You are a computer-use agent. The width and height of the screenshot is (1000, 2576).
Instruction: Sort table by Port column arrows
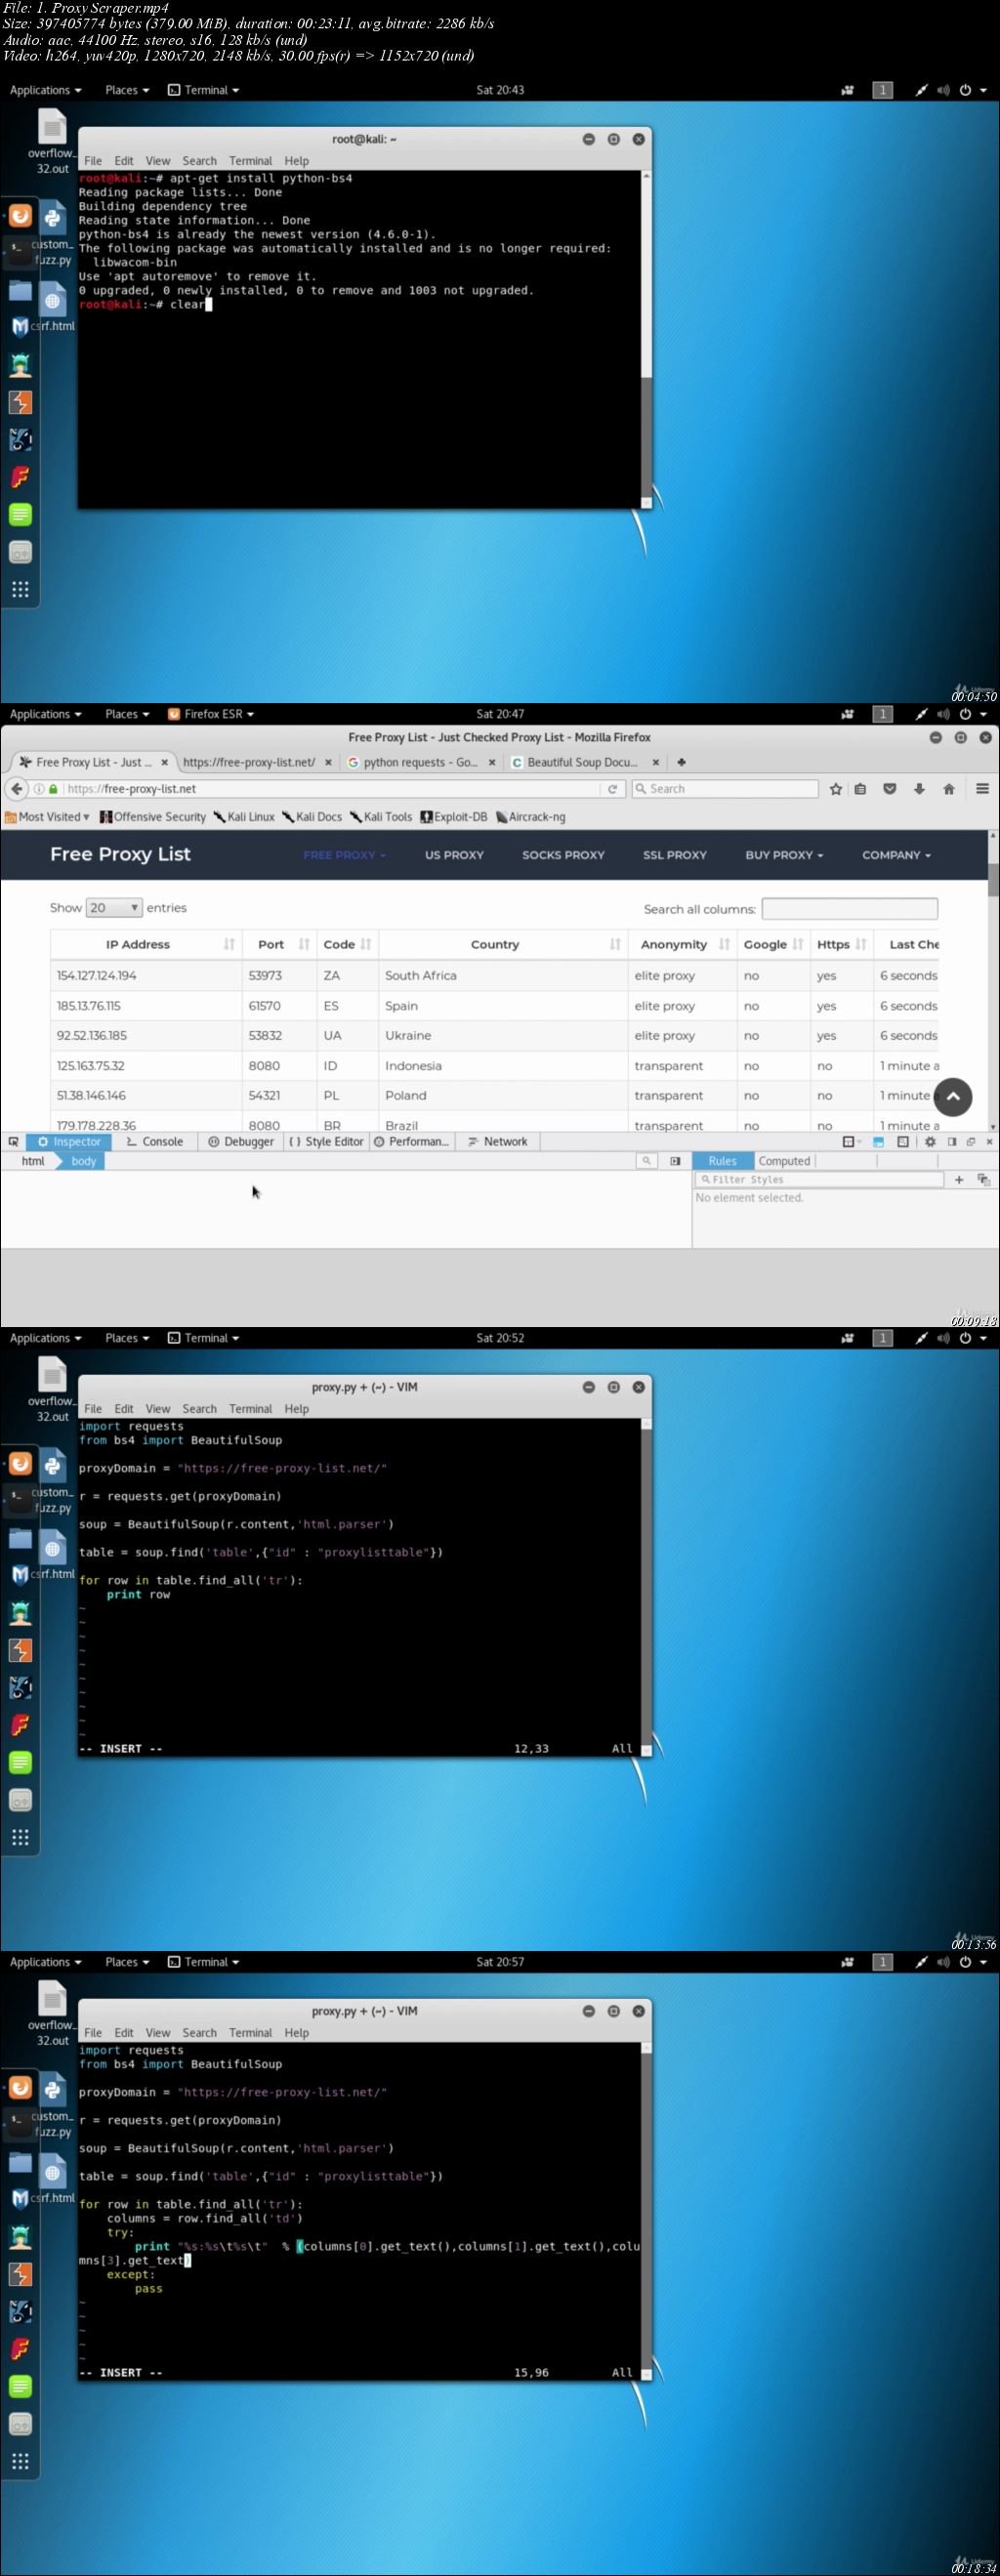304,944
